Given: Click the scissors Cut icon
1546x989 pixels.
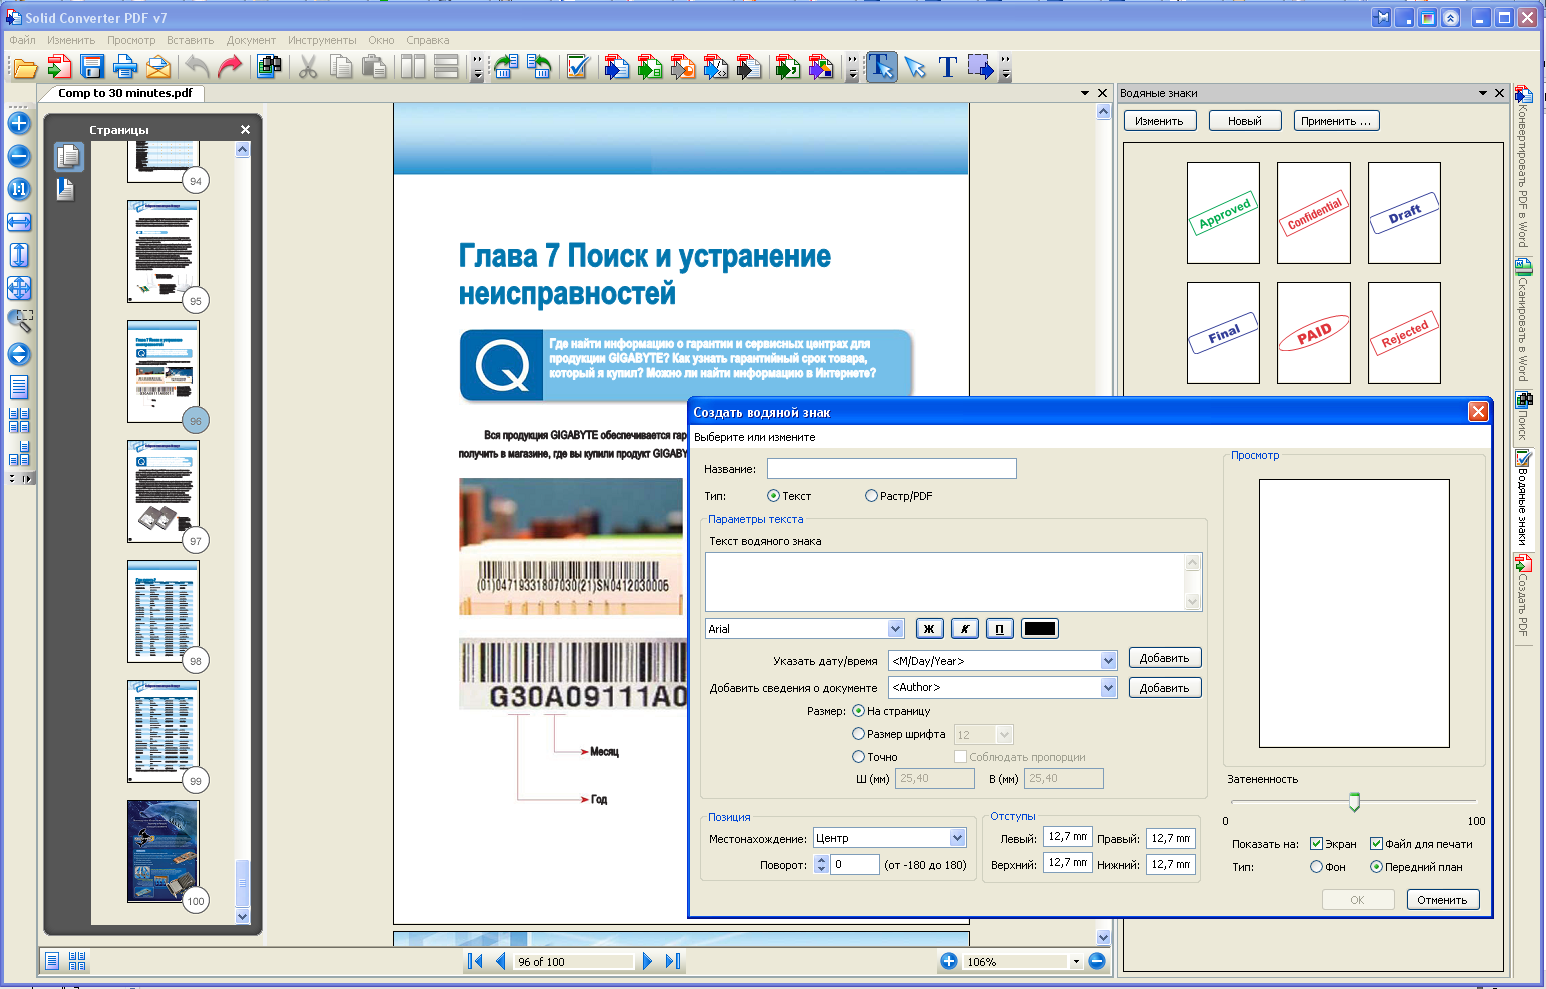Looking at the screenshot, I should (x=308, y=68).
